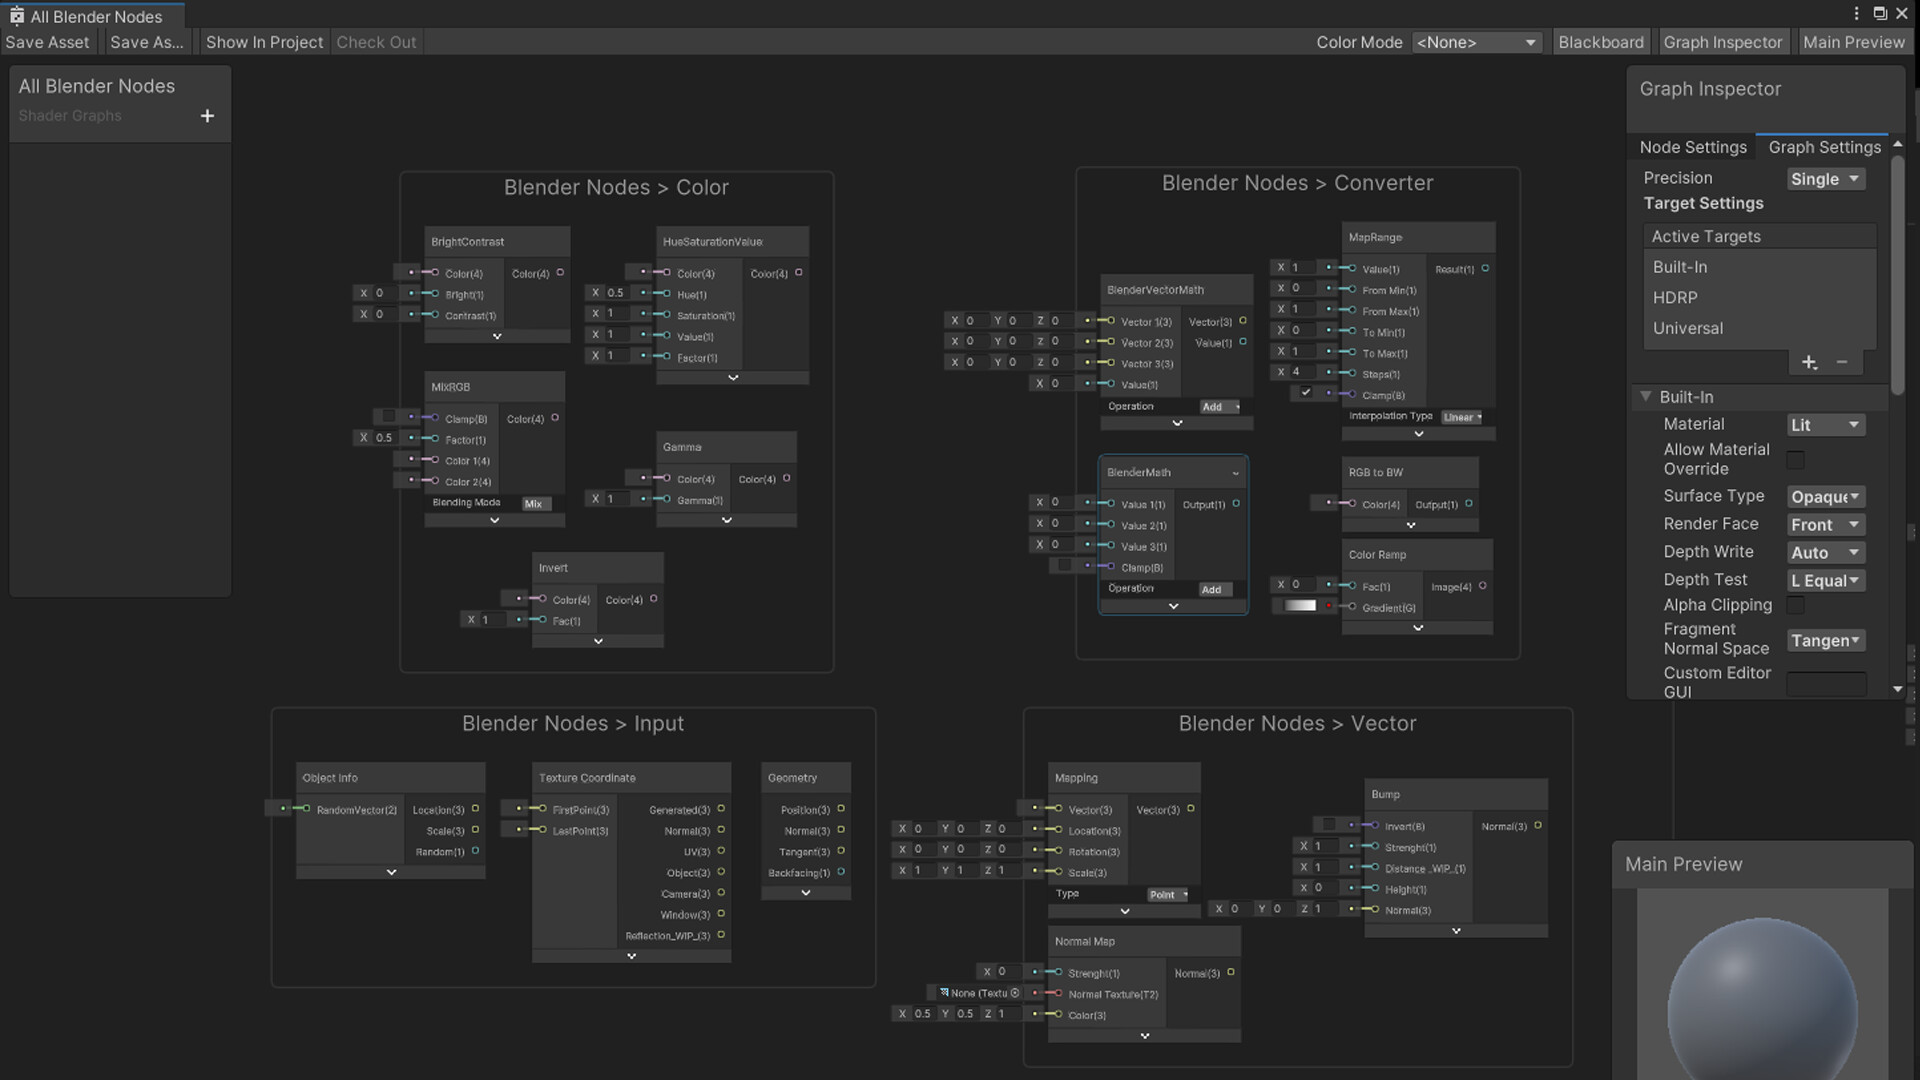Toggle the Invert checkbox on Bump node
Screen dimensions: 1920x1080
[x=1330, y=824]
